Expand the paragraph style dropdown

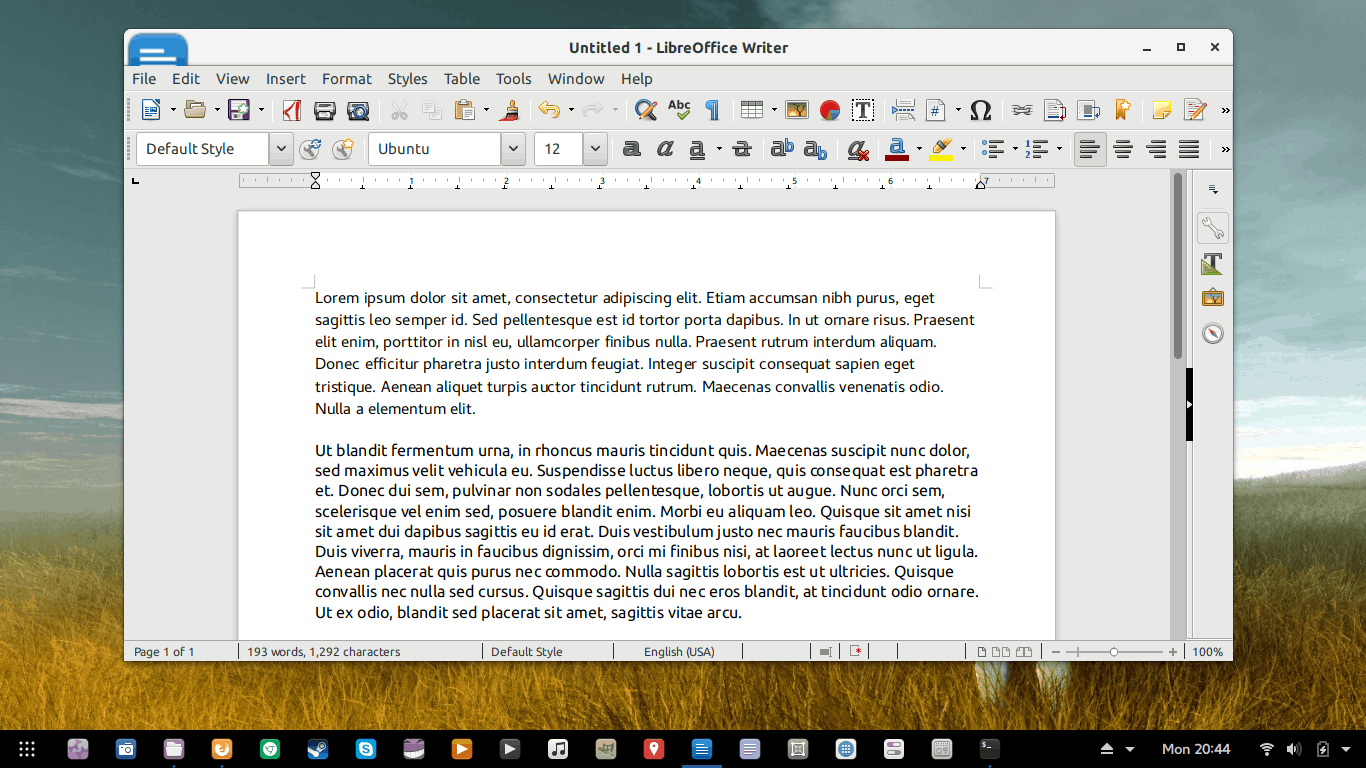tap(281, 149)
